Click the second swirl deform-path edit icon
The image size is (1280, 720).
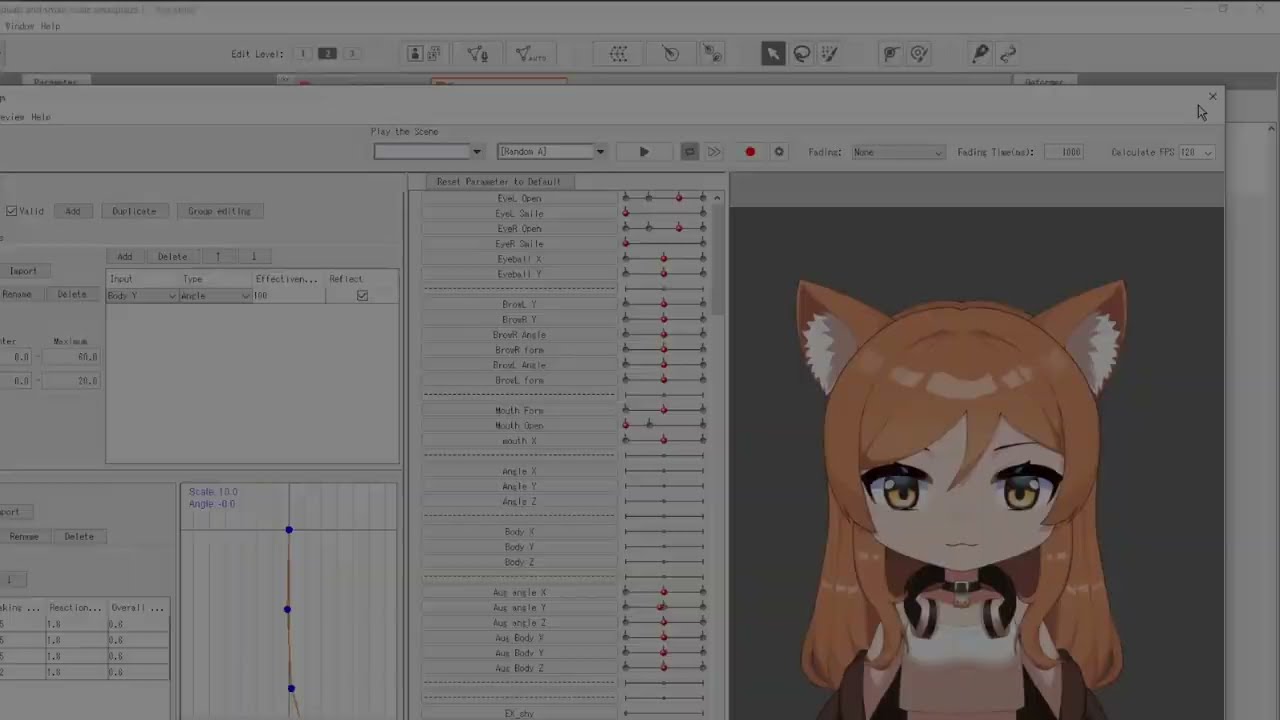pos(919,54)
